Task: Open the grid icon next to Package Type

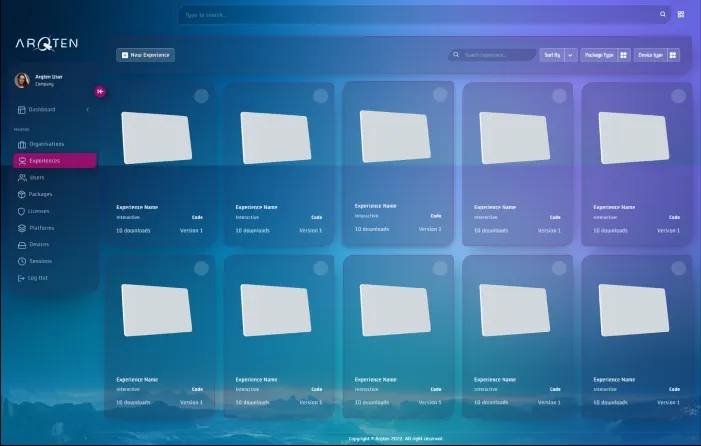Action: point(624,55)
